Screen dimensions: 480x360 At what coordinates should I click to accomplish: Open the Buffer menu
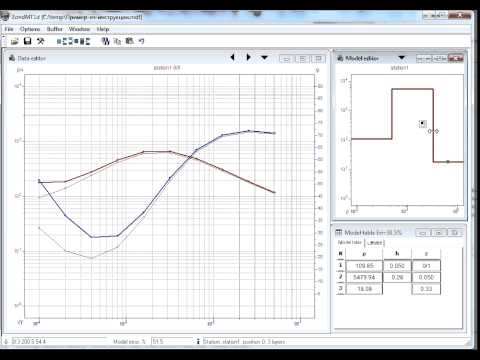pyautogui.click(x=54, y=29)
